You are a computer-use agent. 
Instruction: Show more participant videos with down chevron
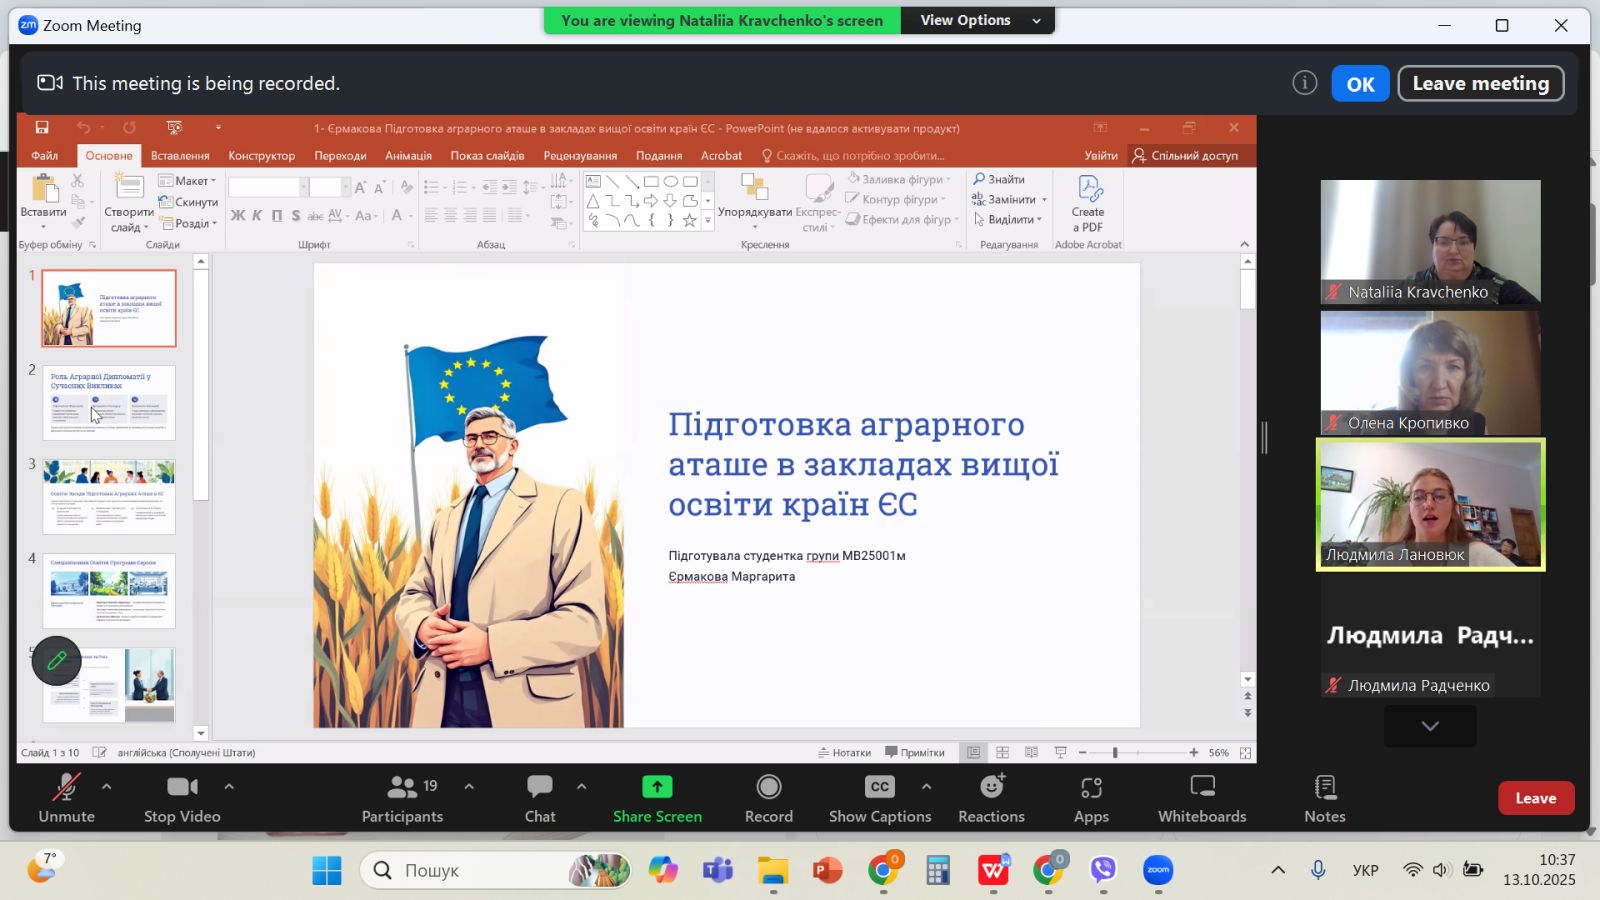(x=1430, y=726)
